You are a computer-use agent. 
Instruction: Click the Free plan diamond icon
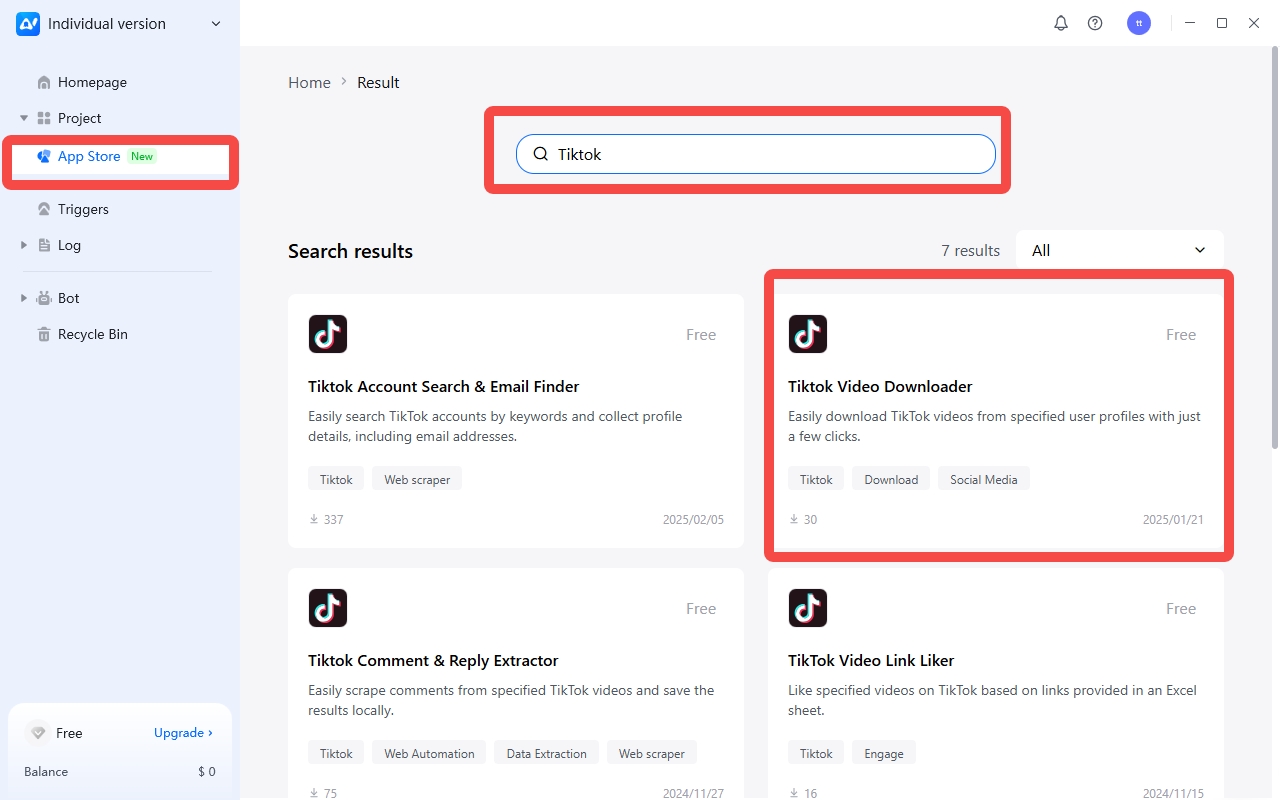(38, 733)
